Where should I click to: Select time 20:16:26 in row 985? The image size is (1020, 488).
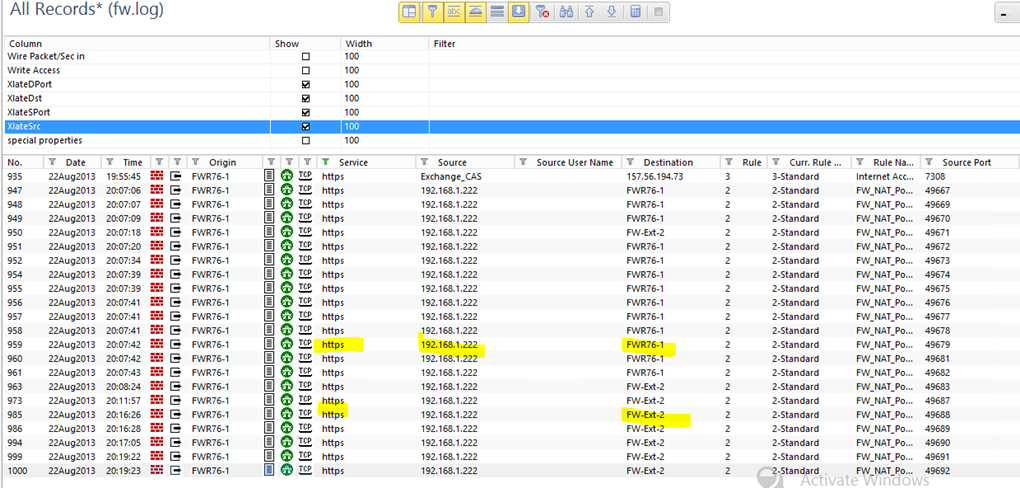123,414
